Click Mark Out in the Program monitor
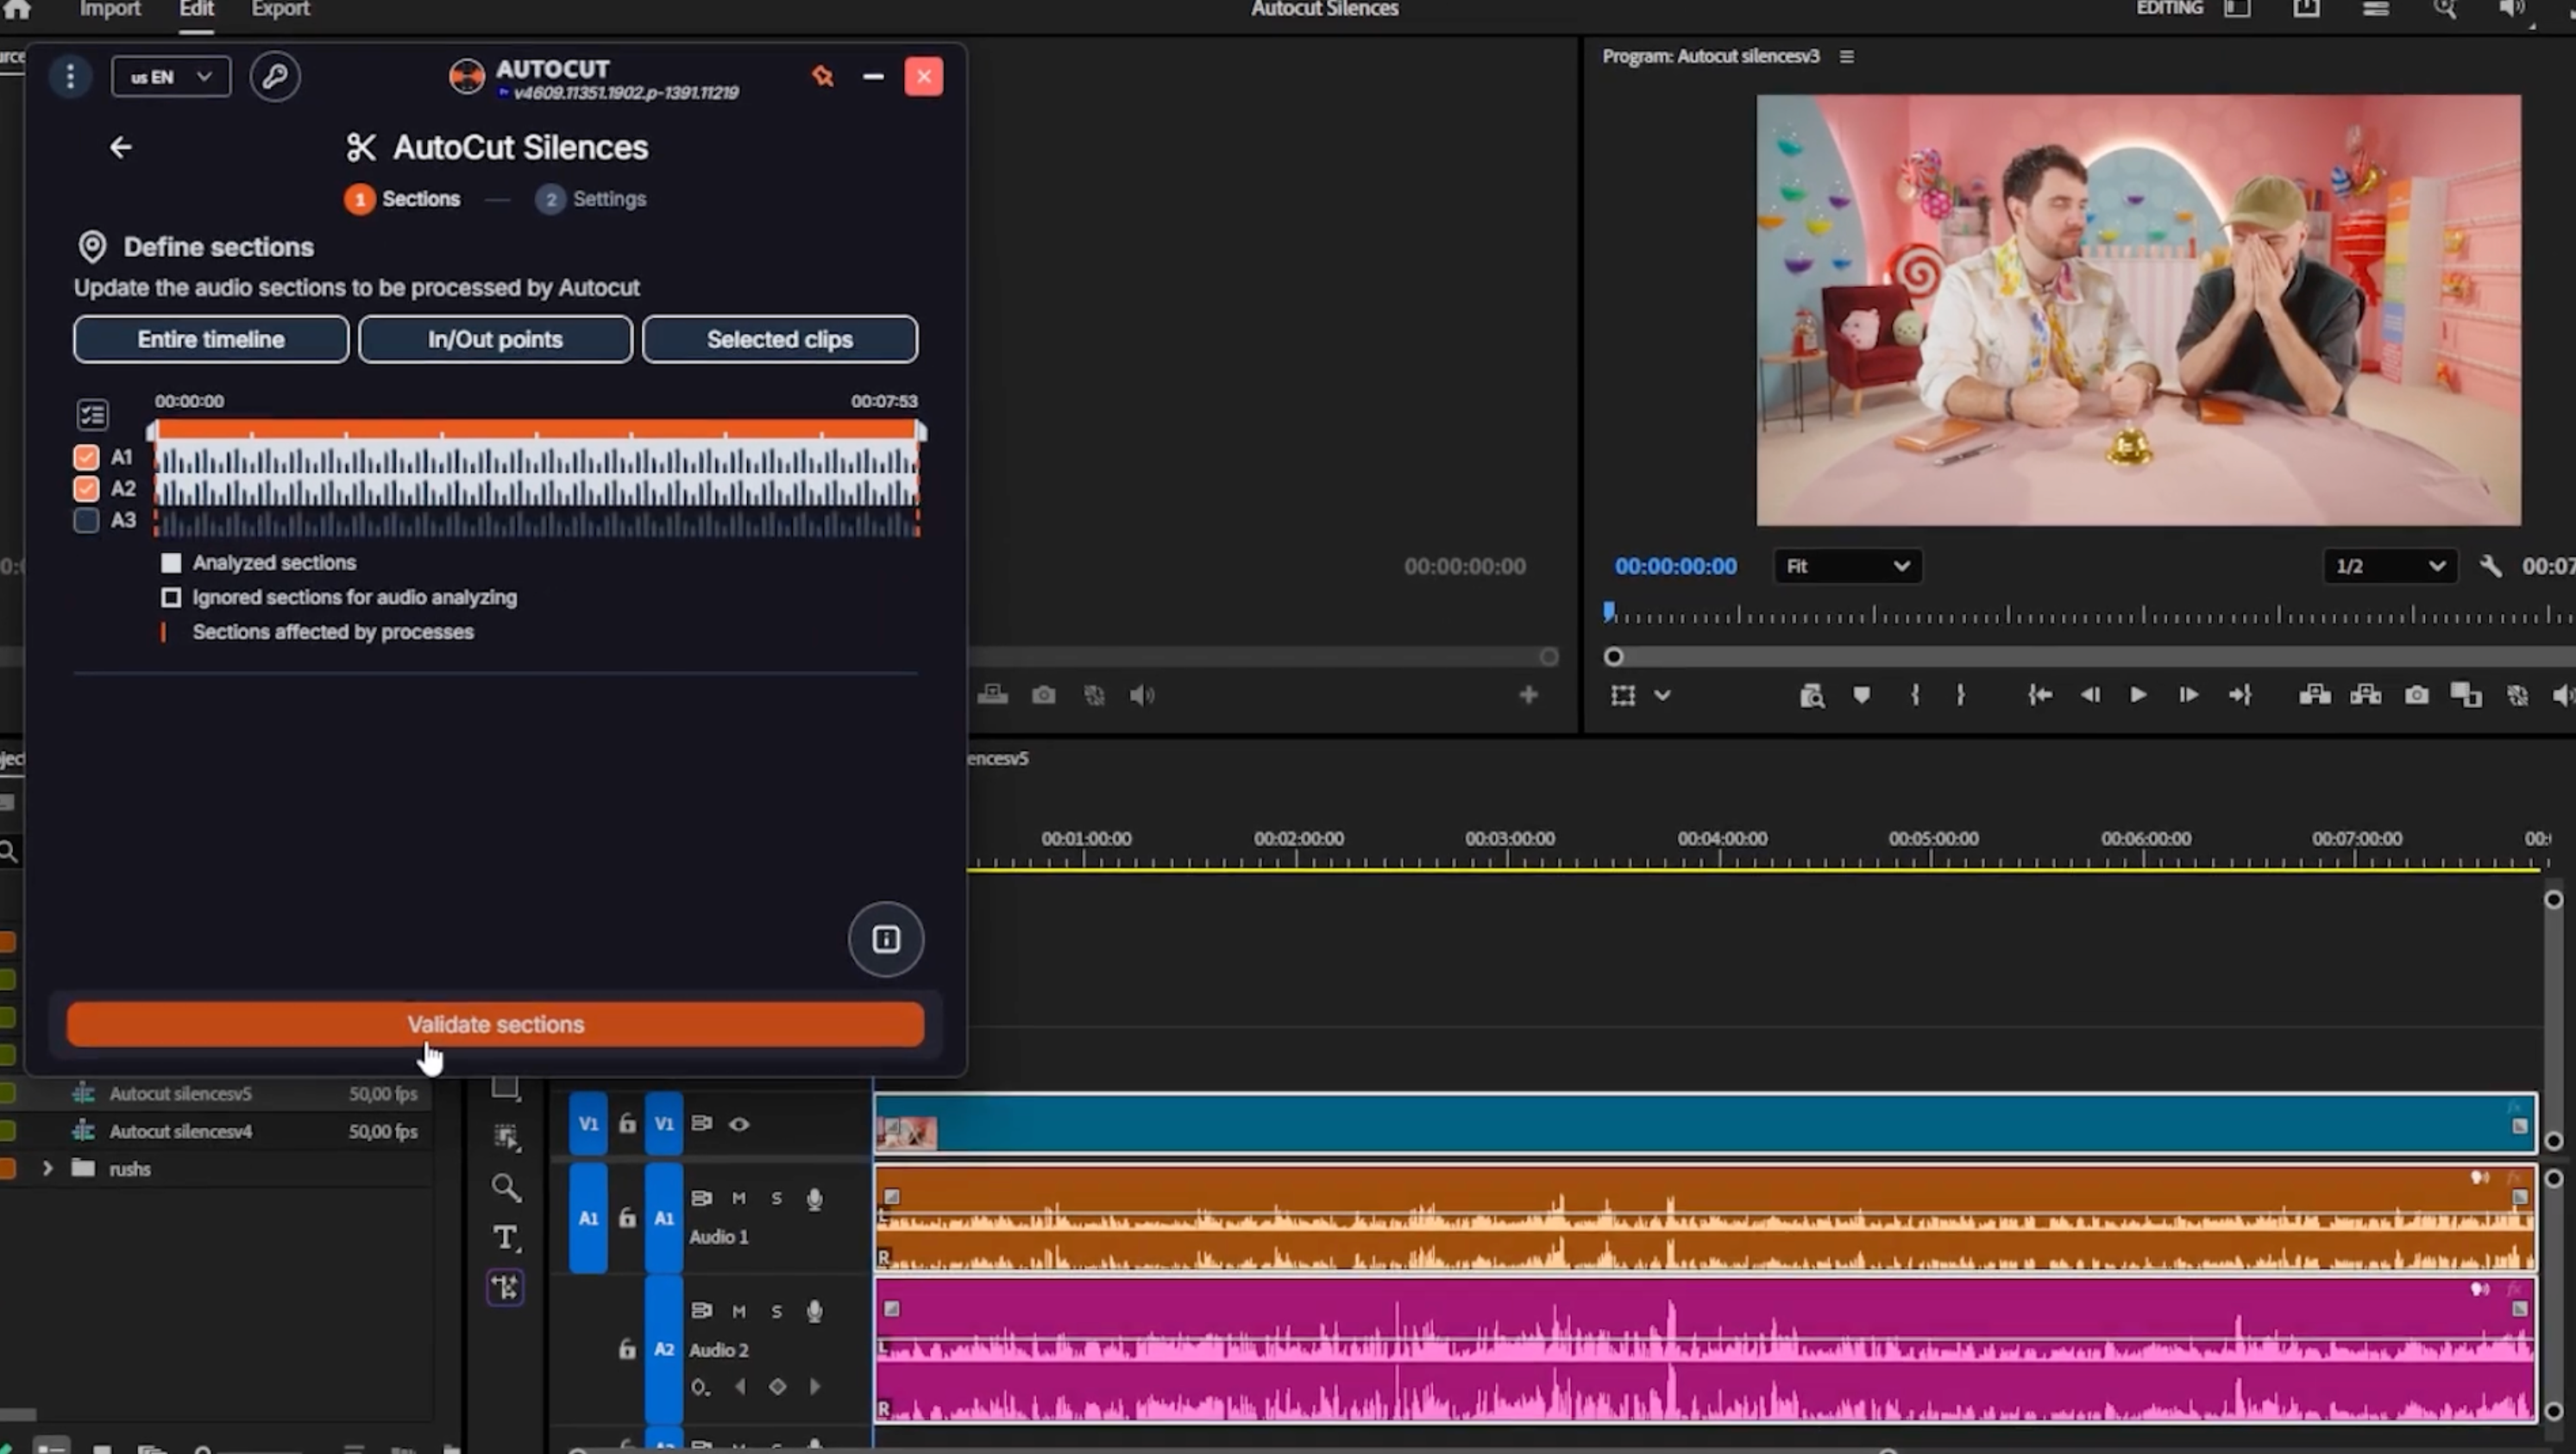Image resolution: width=2576 pixels, height=1454 pixels. pyautogui.click(x=1960, y=695)
